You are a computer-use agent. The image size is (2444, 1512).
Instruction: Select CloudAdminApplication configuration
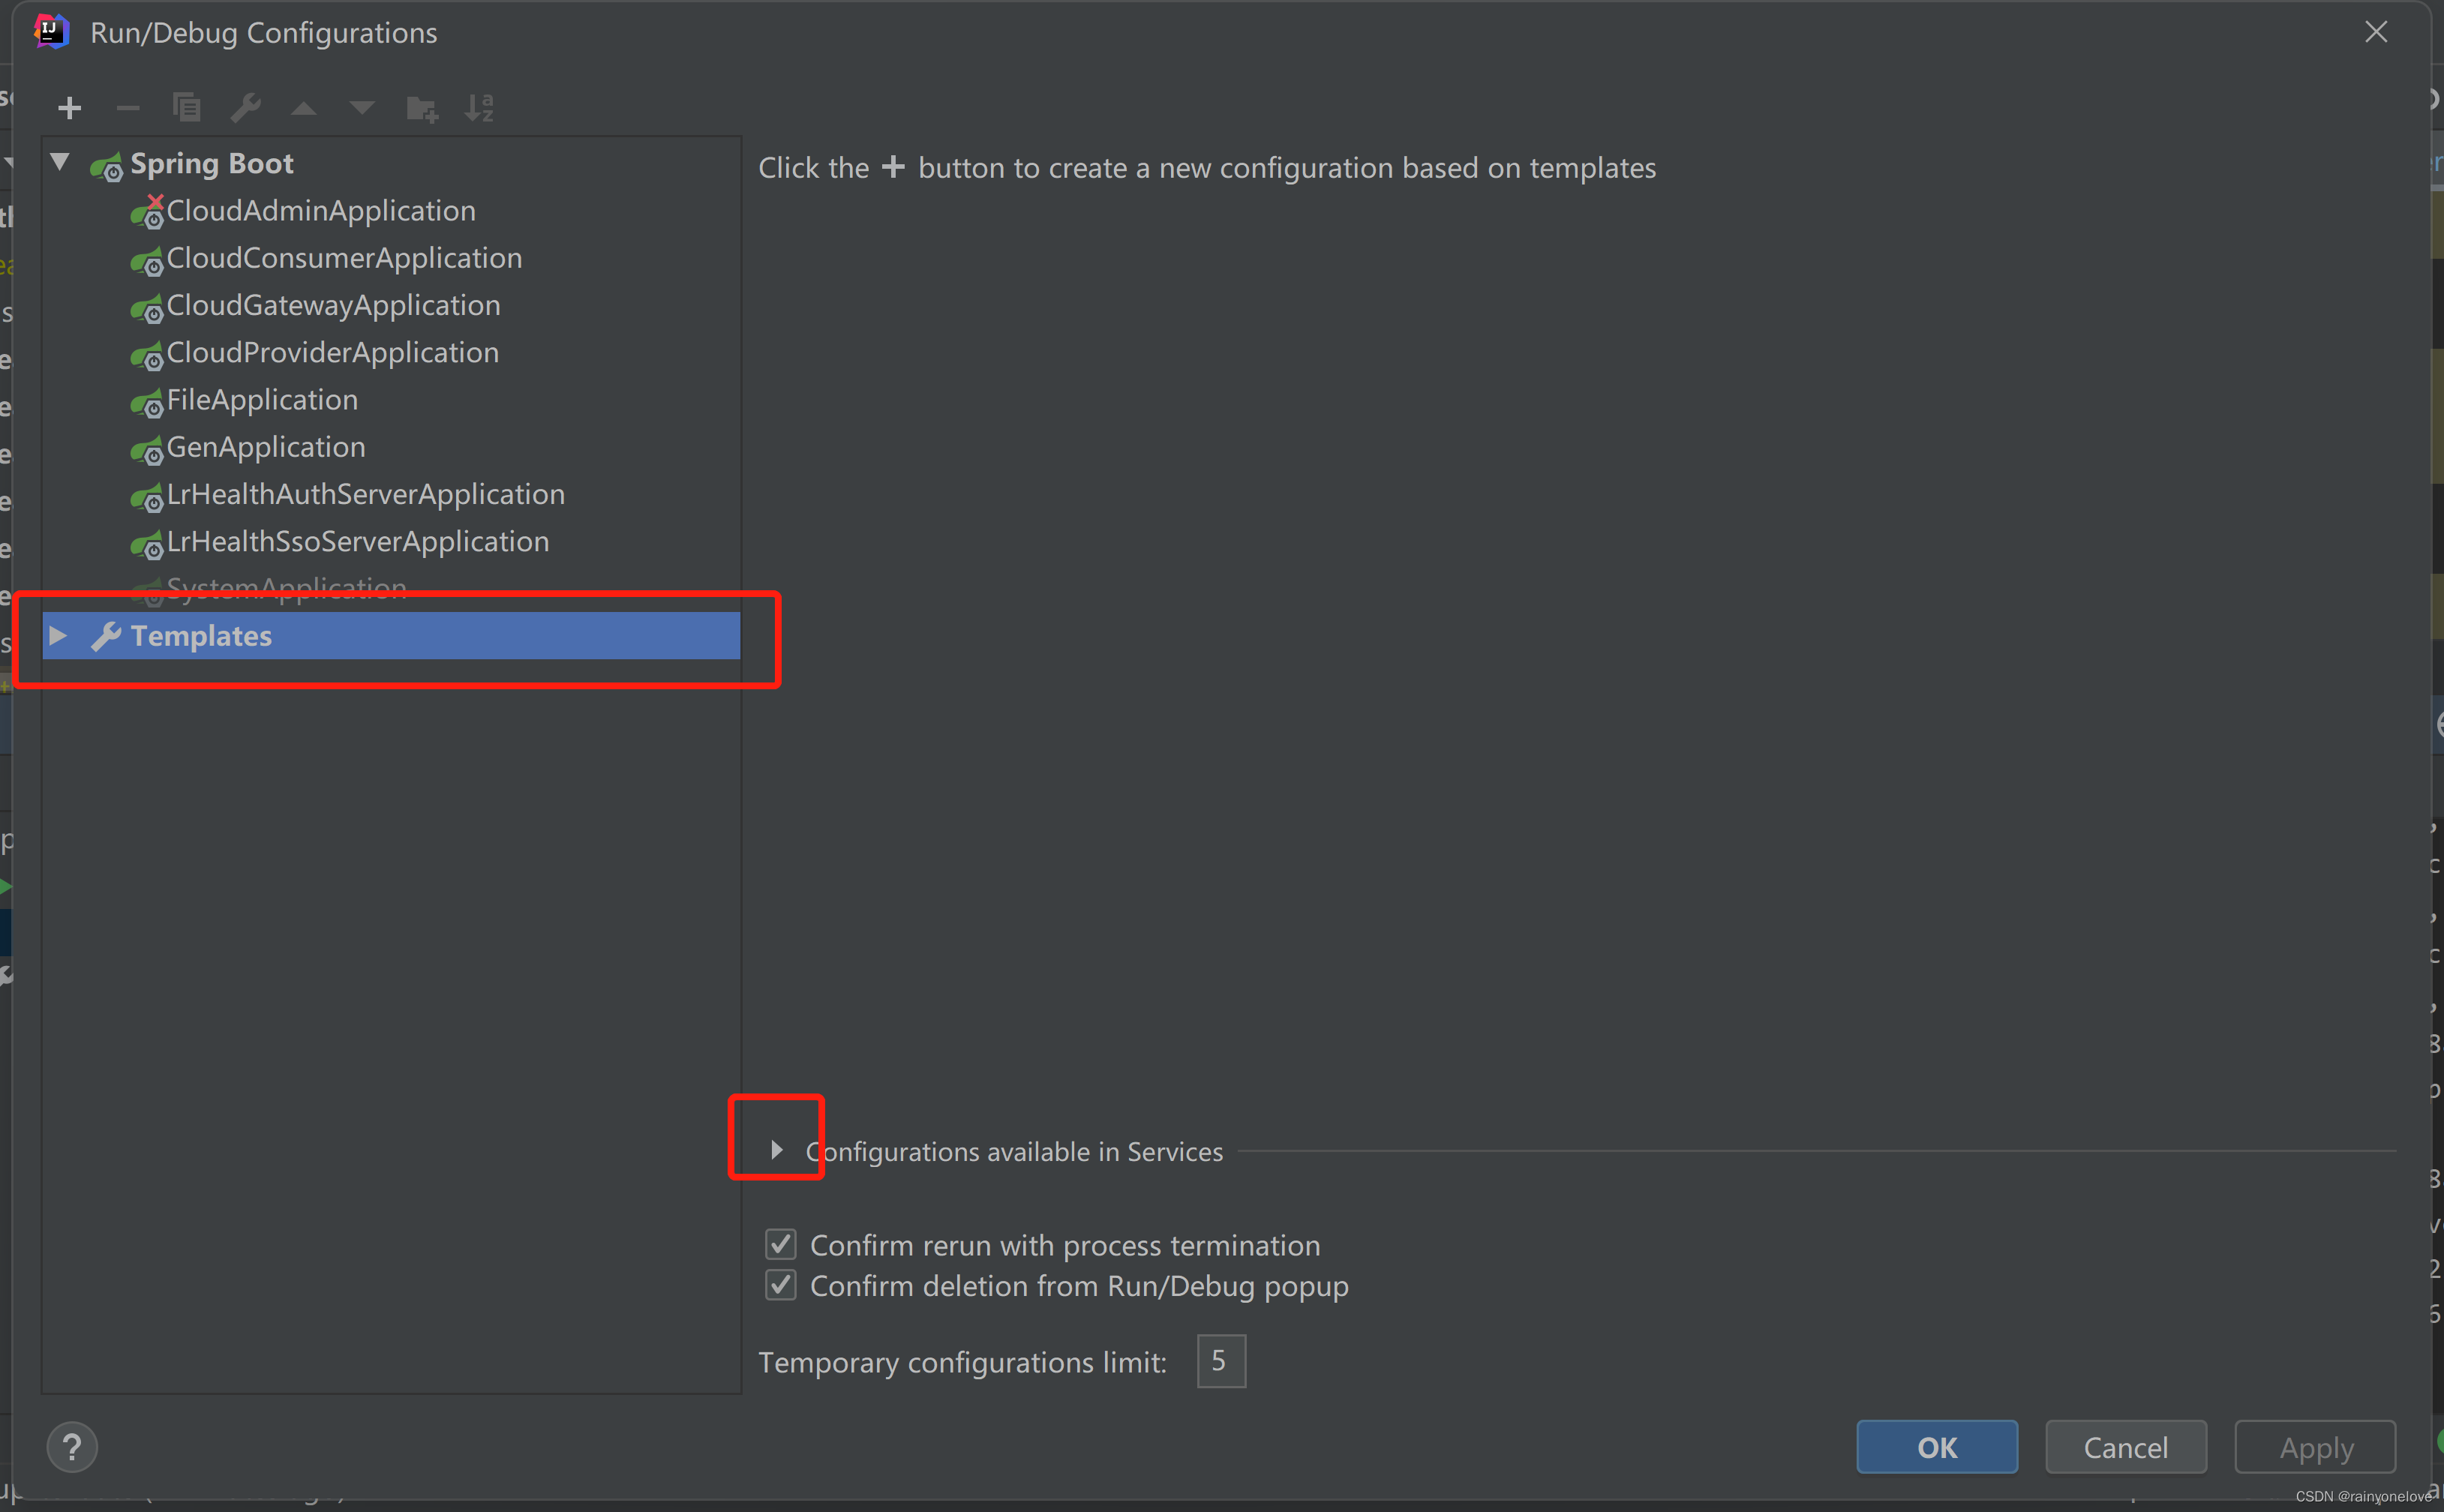tap(320, 211)
